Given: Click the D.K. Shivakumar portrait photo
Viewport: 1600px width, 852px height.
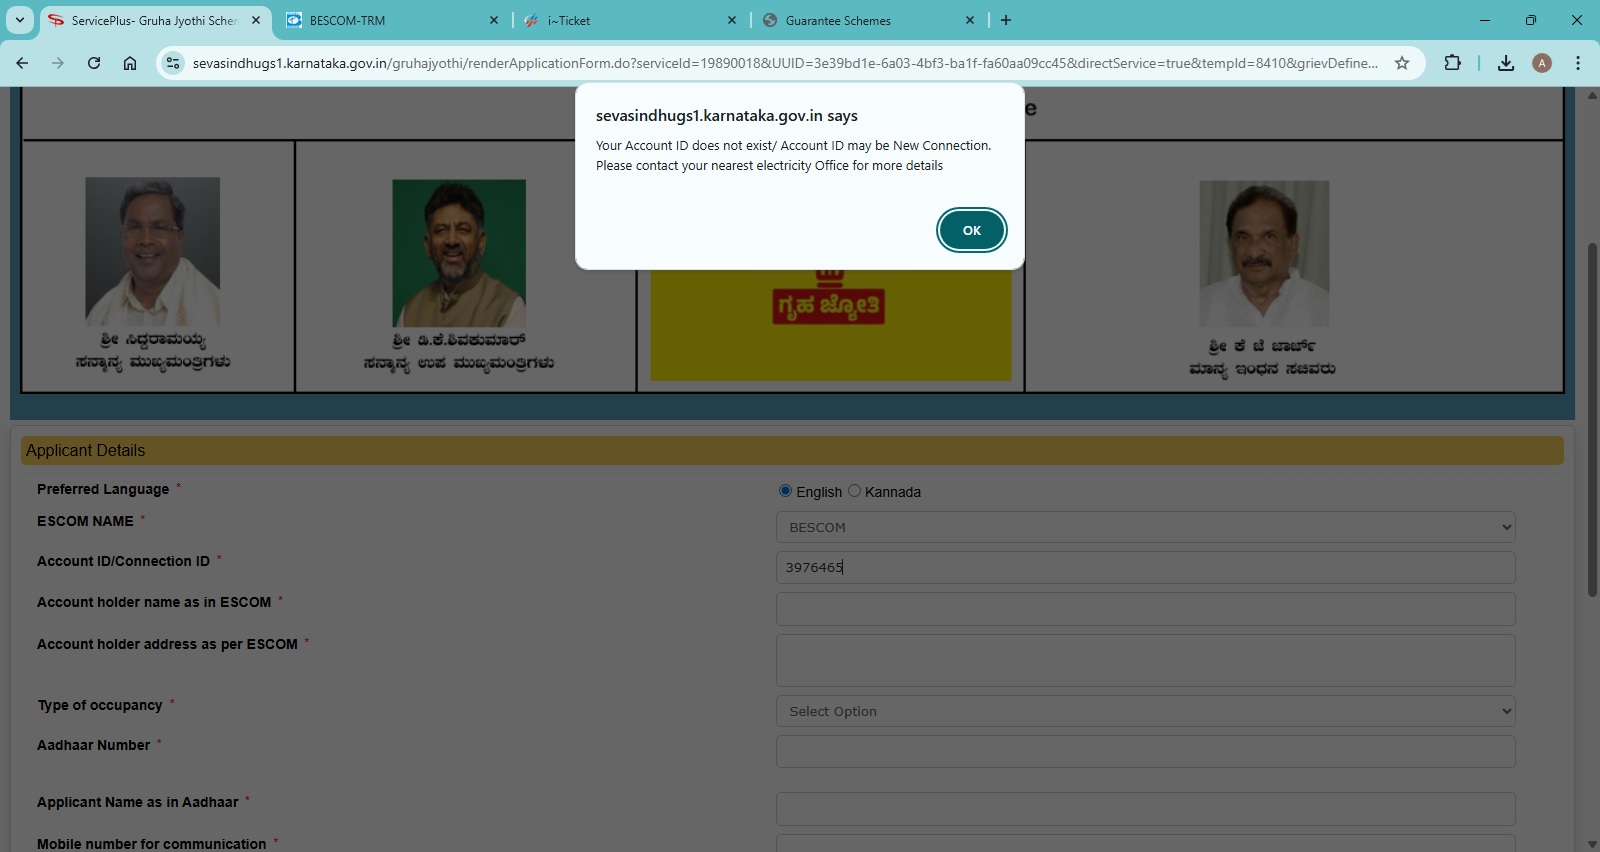Looking at the screenshot, I should (x=459, y=253).
